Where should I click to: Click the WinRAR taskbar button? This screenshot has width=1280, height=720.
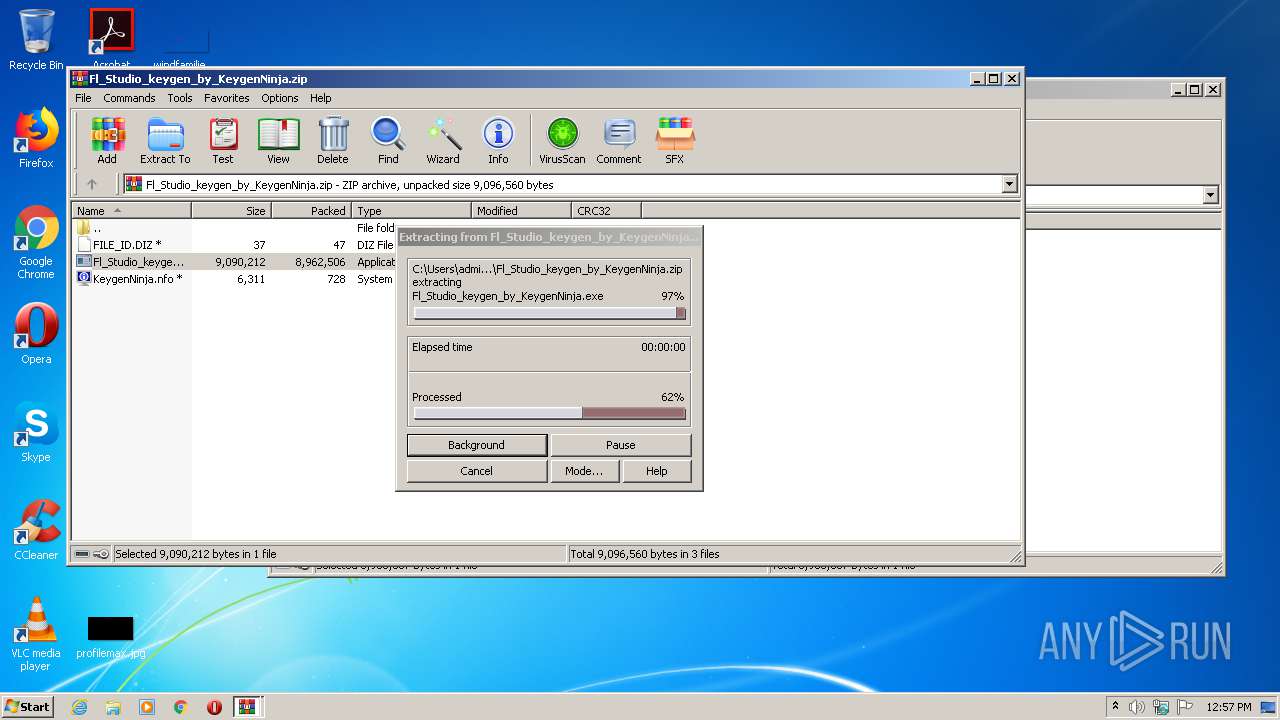248,707
